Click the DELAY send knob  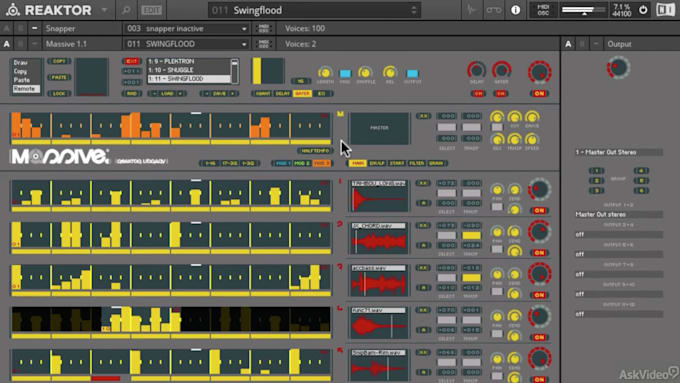coord(476,70)
